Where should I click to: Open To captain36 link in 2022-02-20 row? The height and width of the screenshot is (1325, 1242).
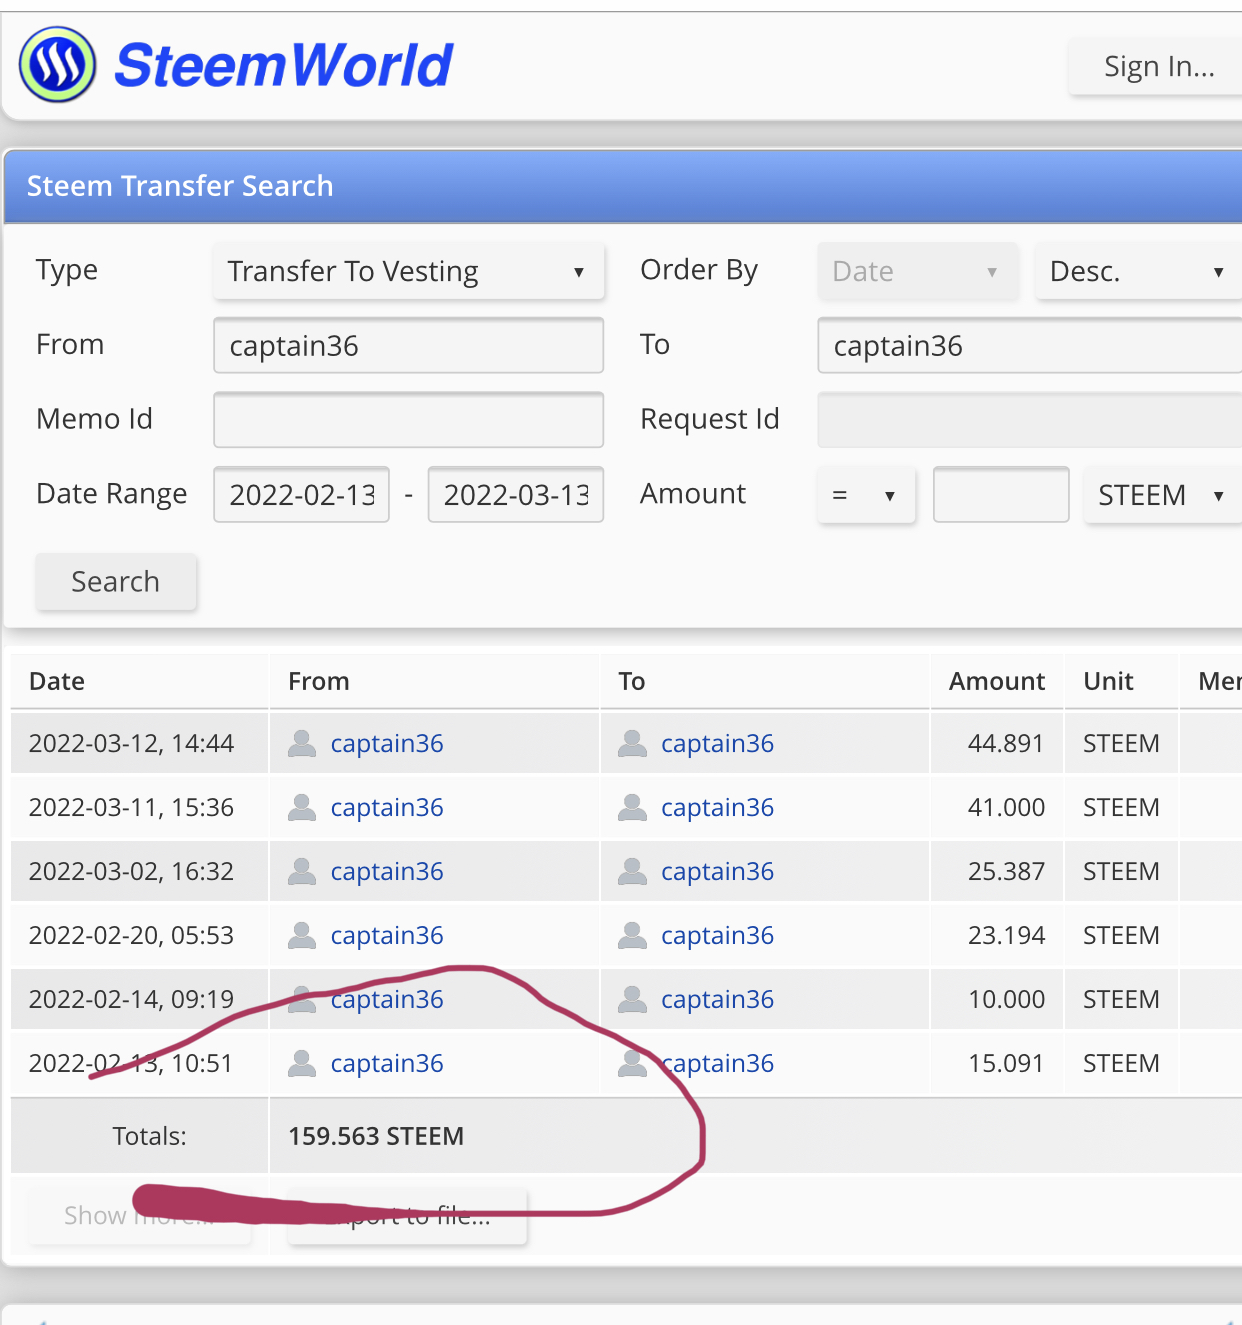[x=717, y=936]
